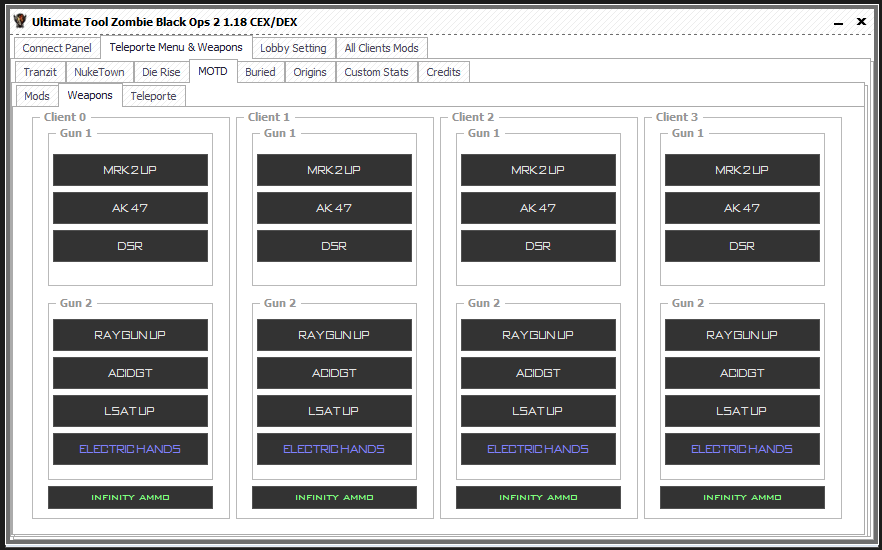The width and height of the screenshot is (882, 550).
Task: Open the Origins map tab
Action: (x=310, y=72)
